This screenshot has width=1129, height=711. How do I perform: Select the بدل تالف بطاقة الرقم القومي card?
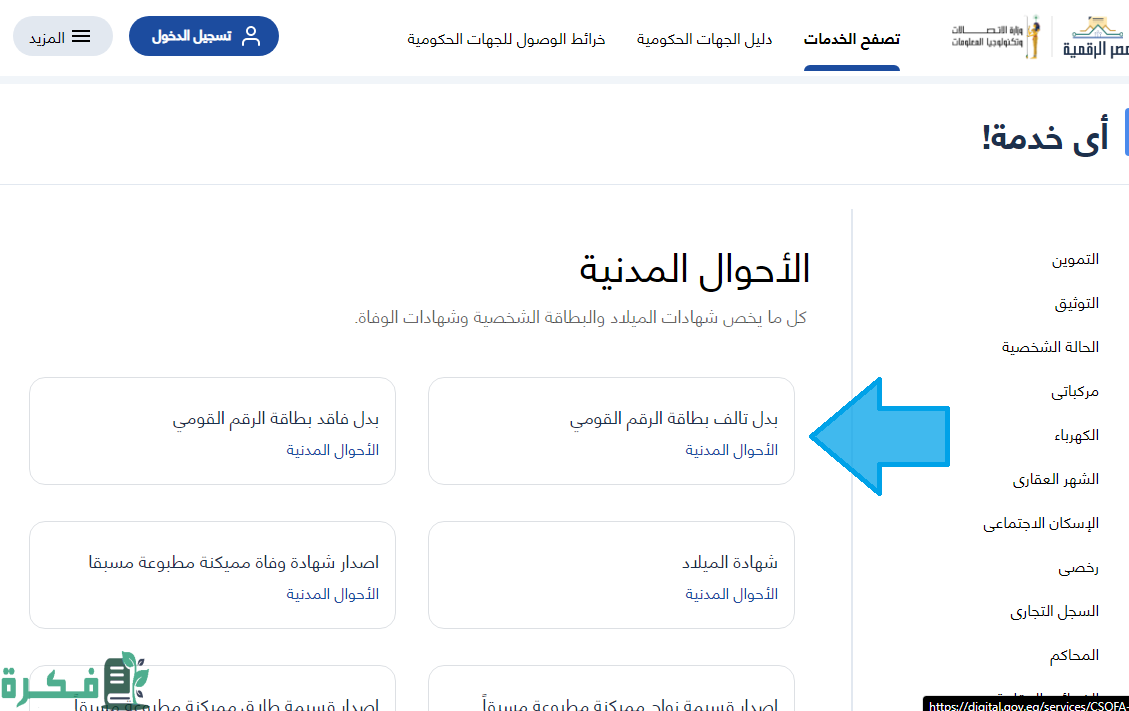611,431
